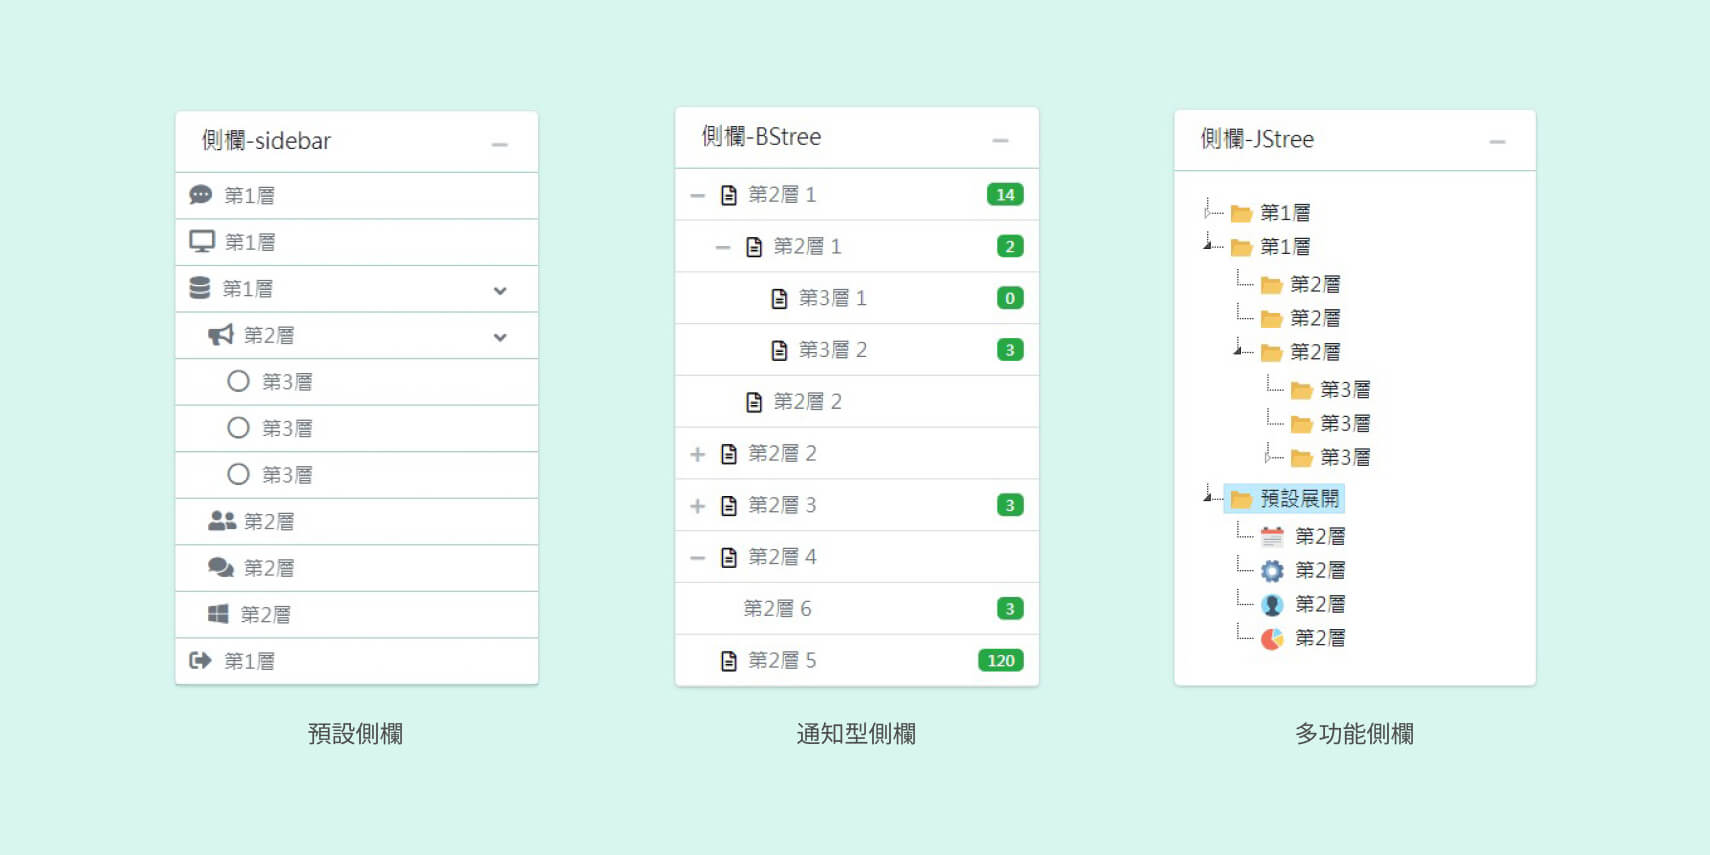Click the 側欄-BStree panel title
Screen dimensions: 1710x855
pos(761,137)
